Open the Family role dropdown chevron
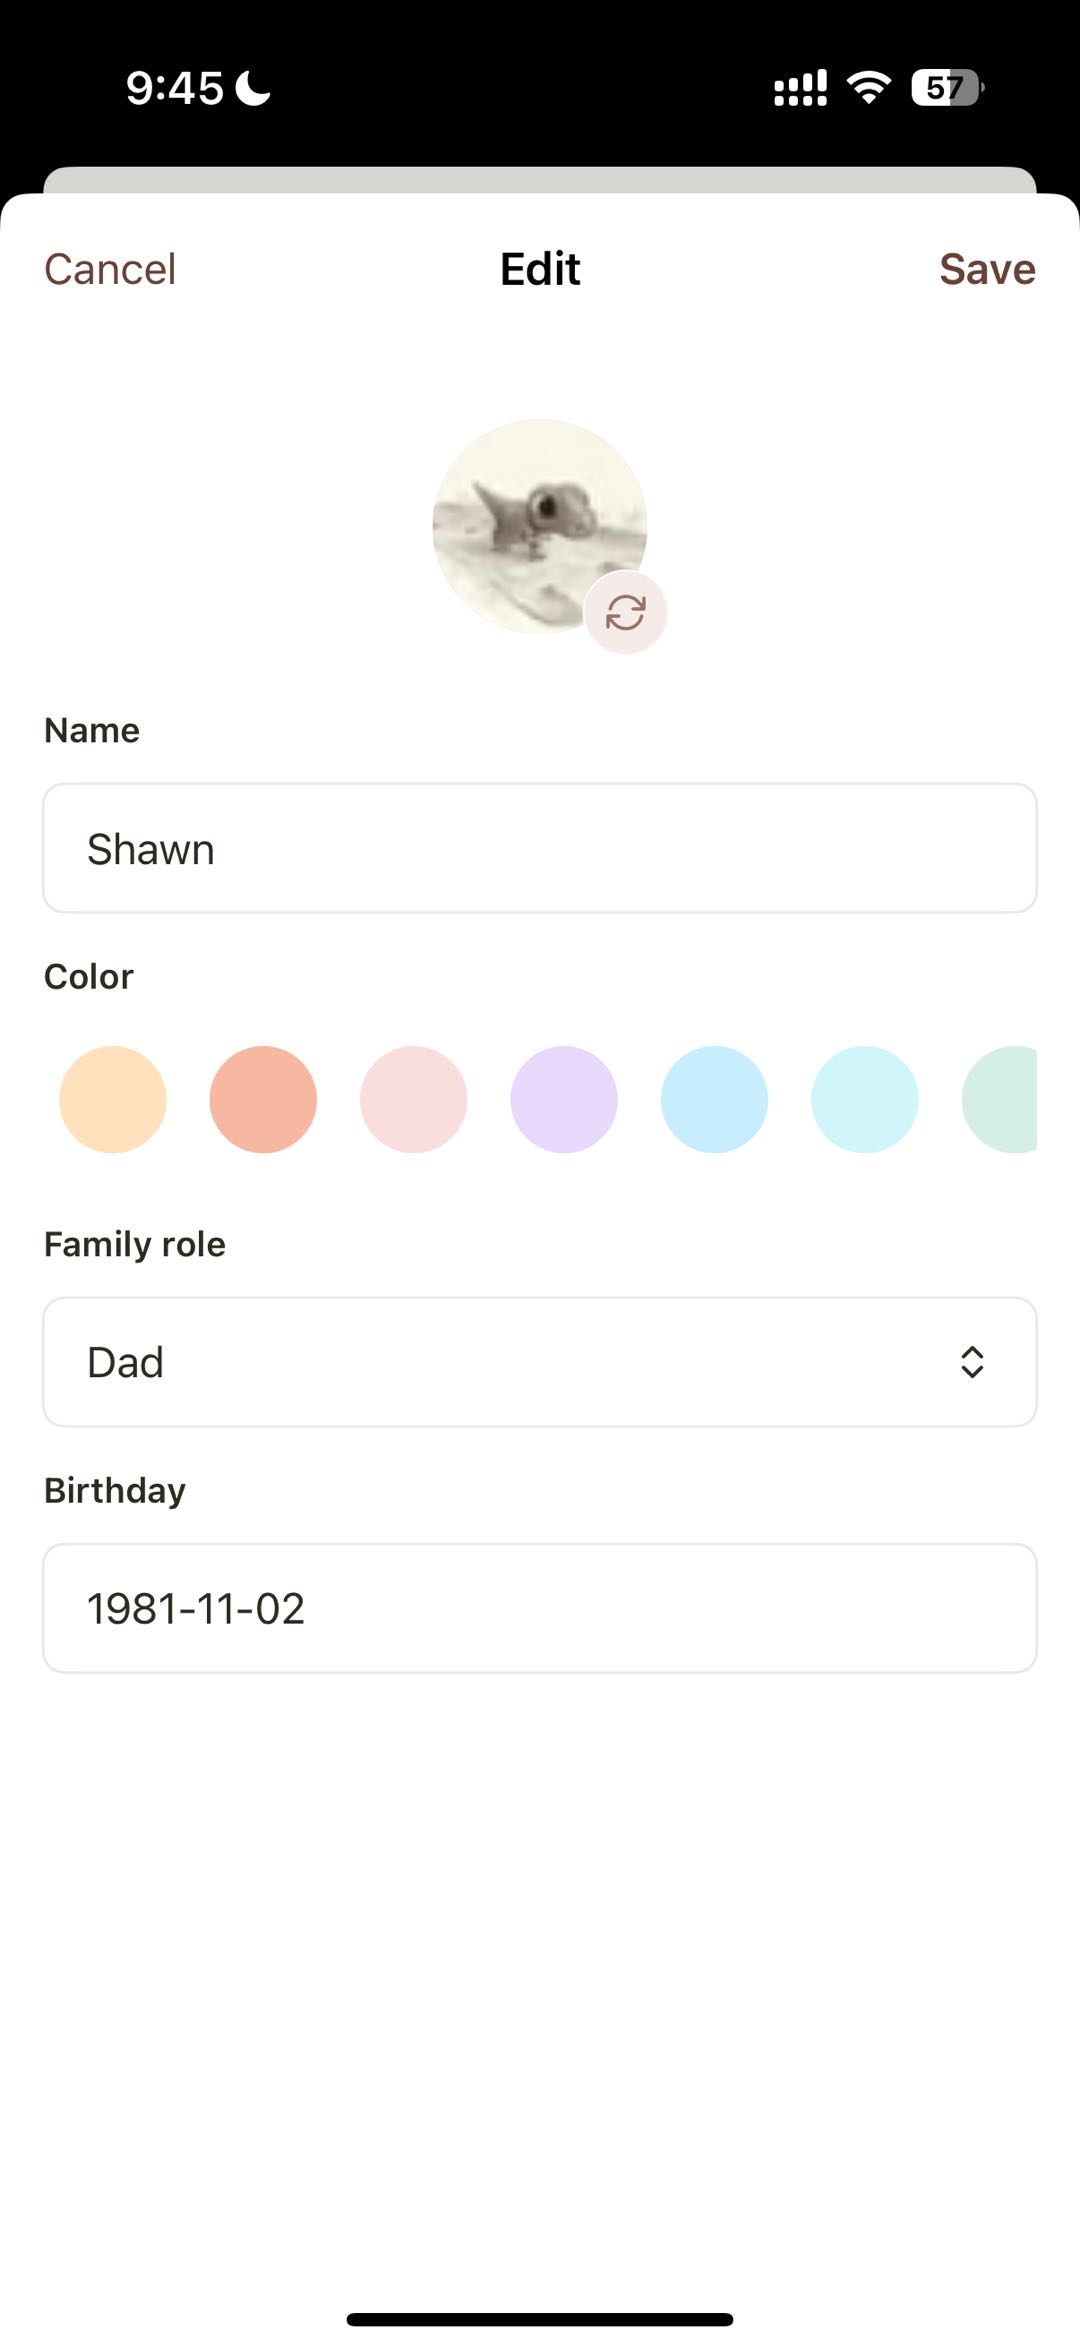This screenshot has height=2348, width=1080. (972, 1362)
